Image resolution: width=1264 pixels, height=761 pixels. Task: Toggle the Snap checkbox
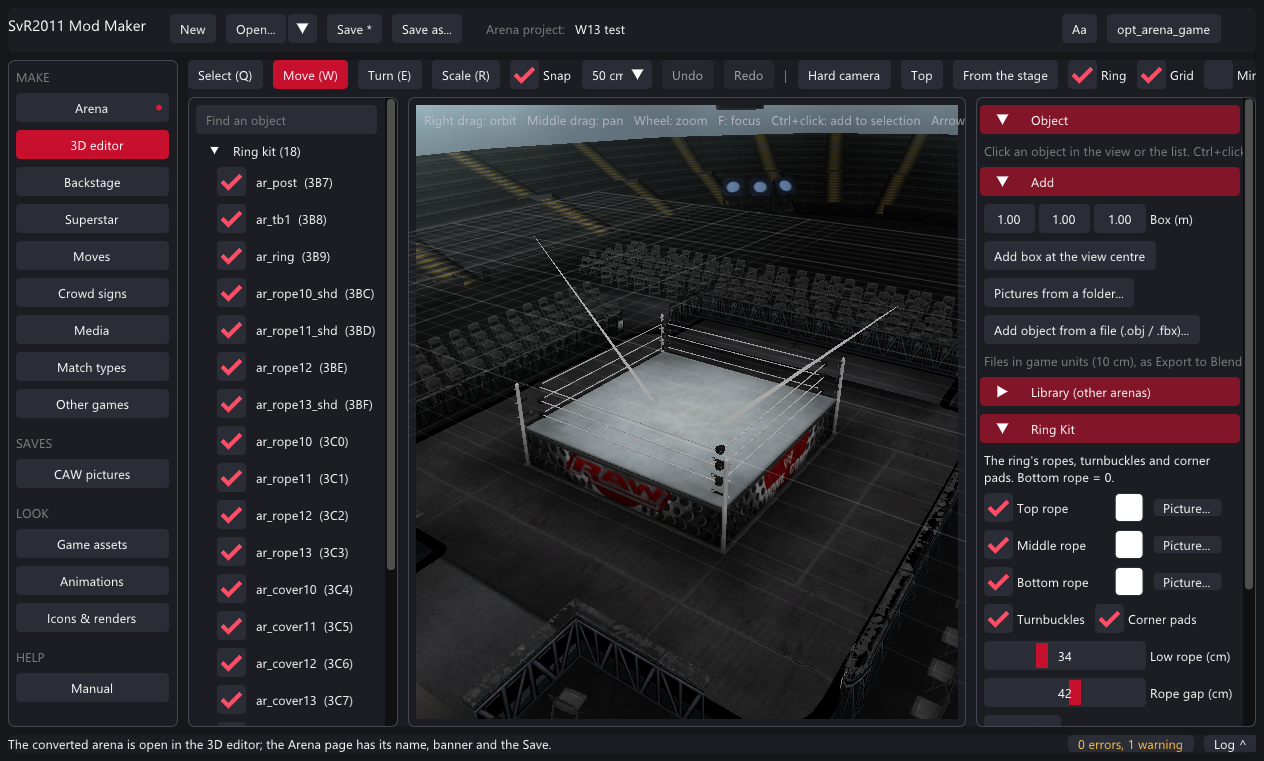[x=524, y=75]
